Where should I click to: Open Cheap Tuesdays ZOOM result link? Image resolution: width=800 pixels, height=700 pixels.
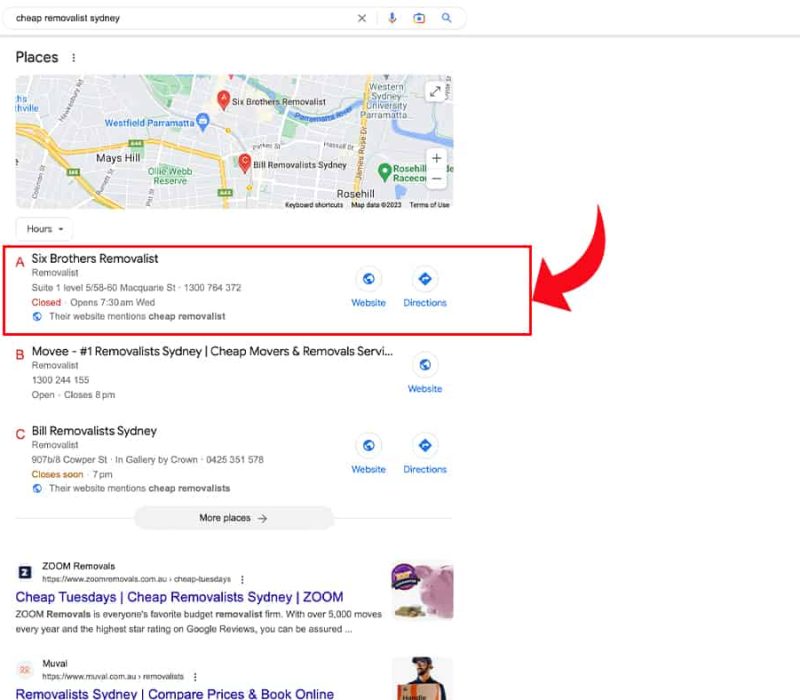tap(179, 597)
